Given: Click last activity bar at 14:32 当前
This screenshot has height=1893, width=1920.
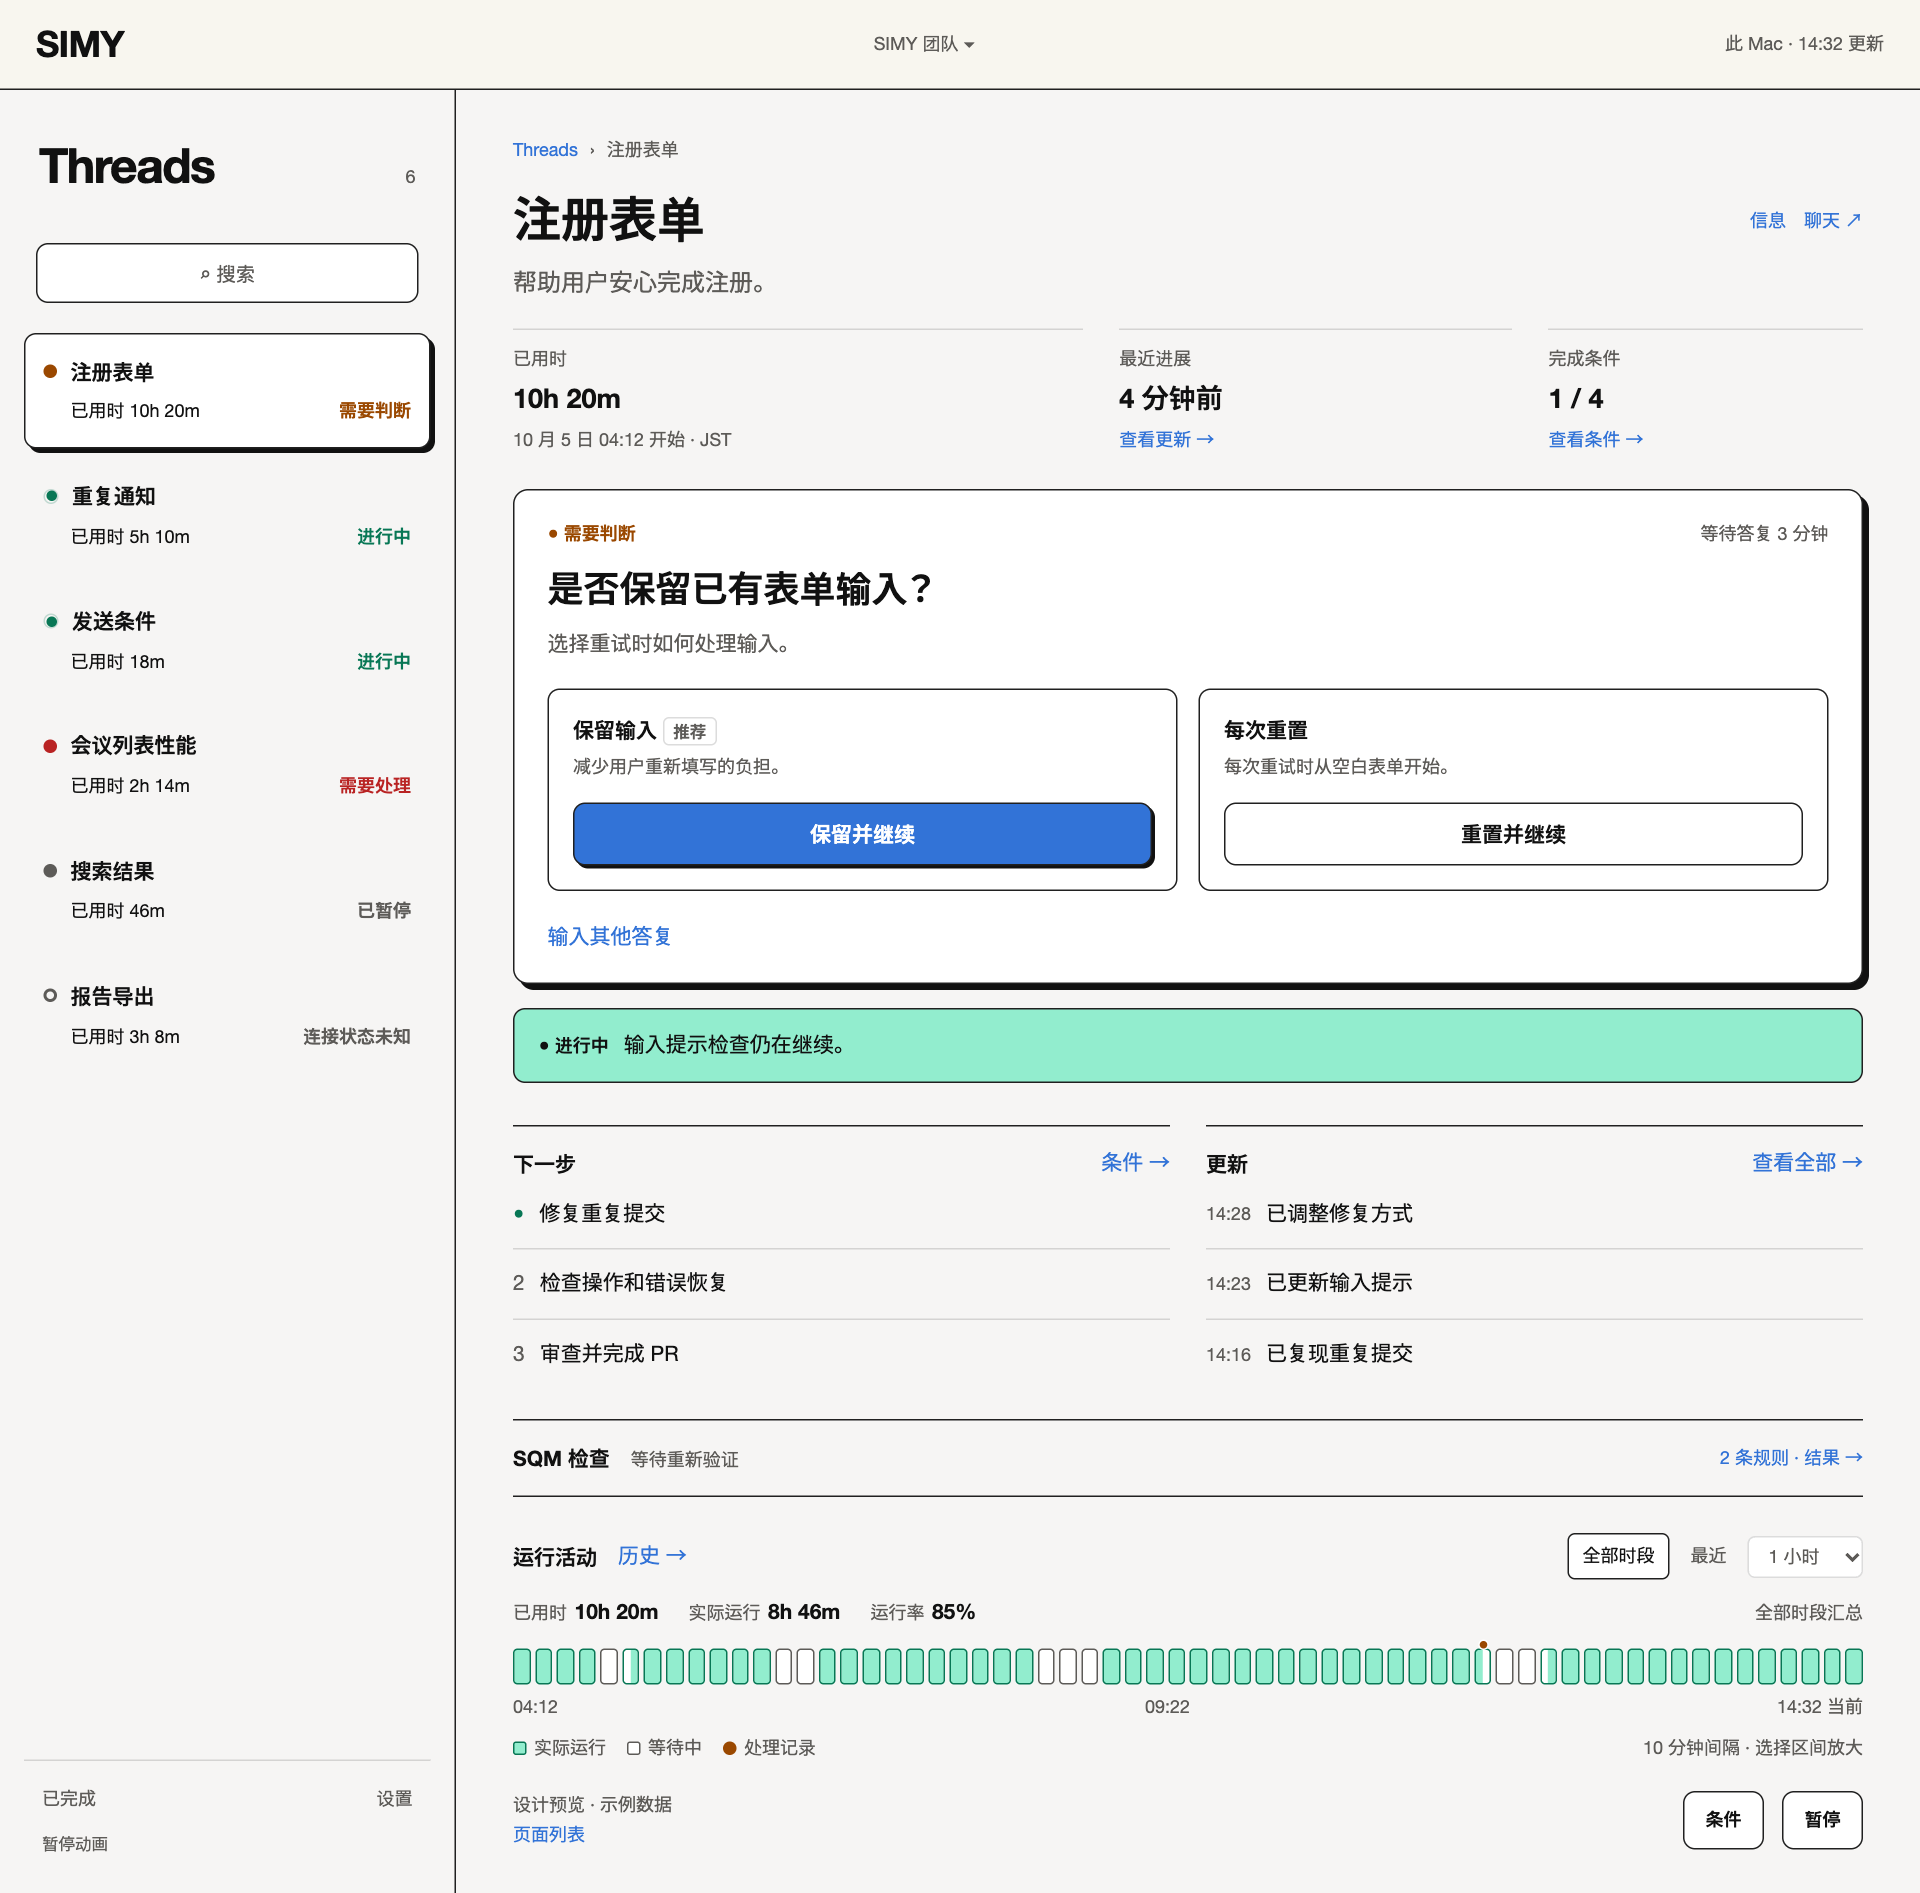Looking at the screenshot, I should coord(1854,1666).
